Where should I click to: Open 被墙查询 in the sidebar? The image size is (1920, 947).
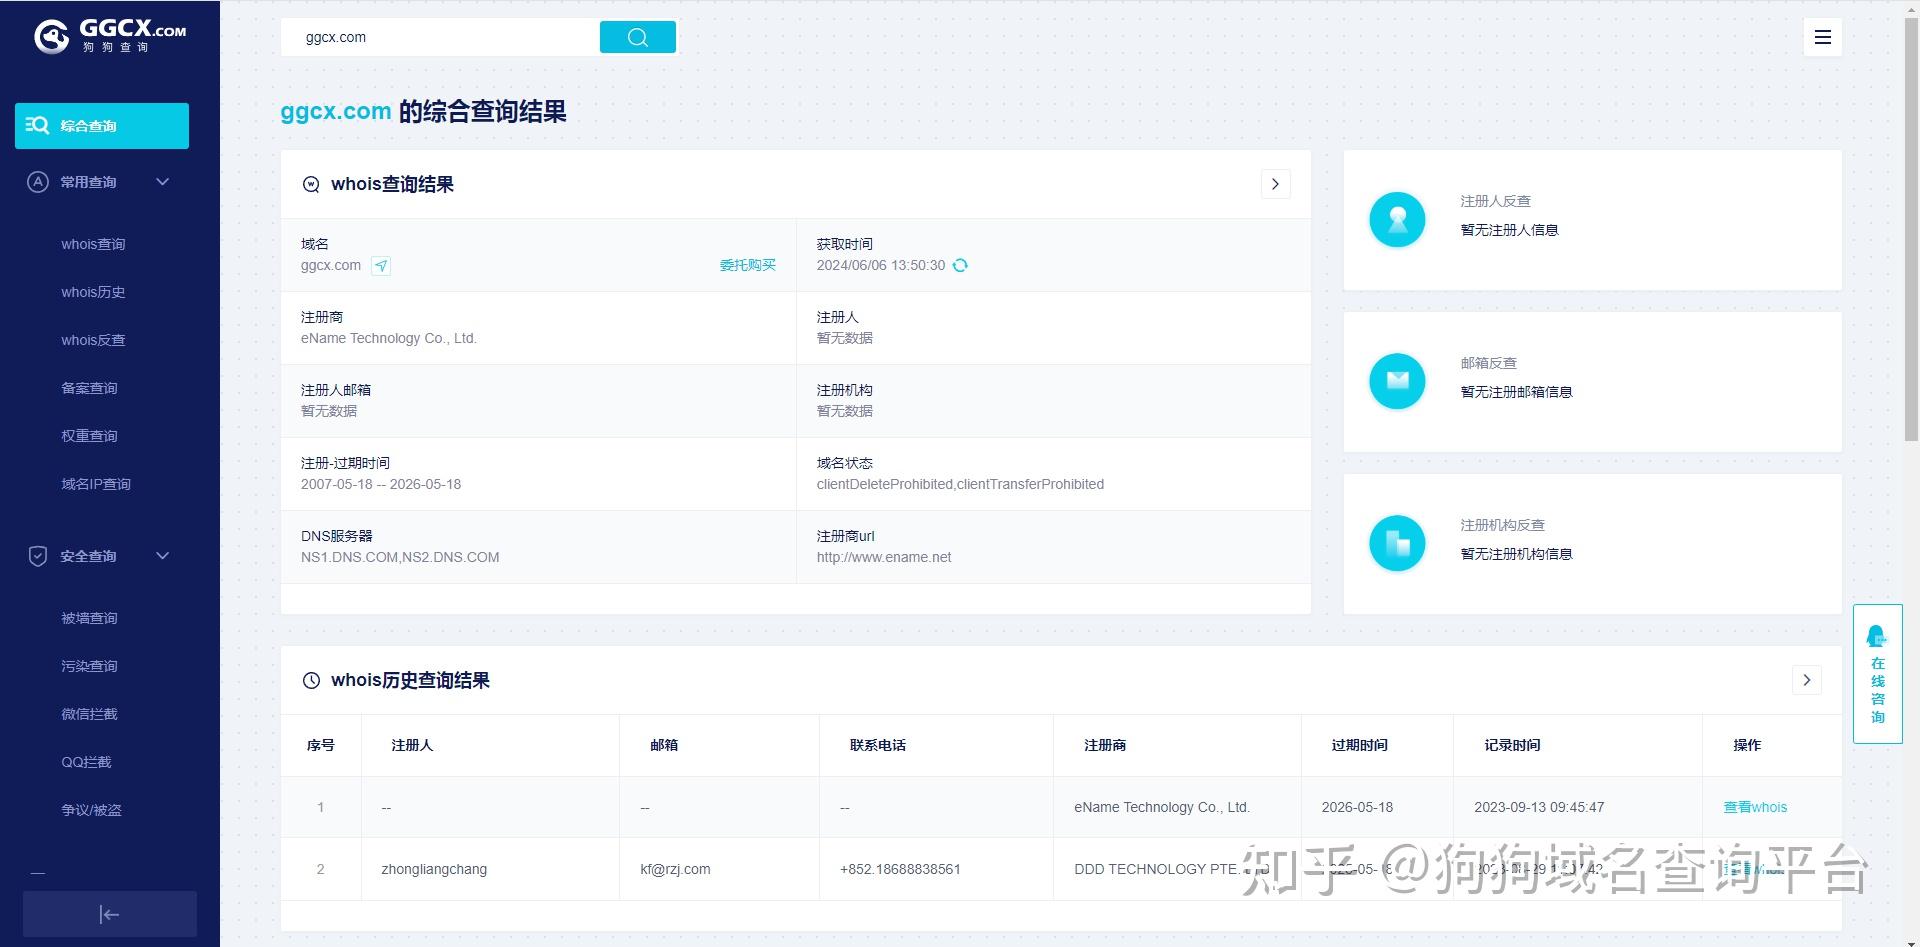pyautogui.click(x=89, y=618)
